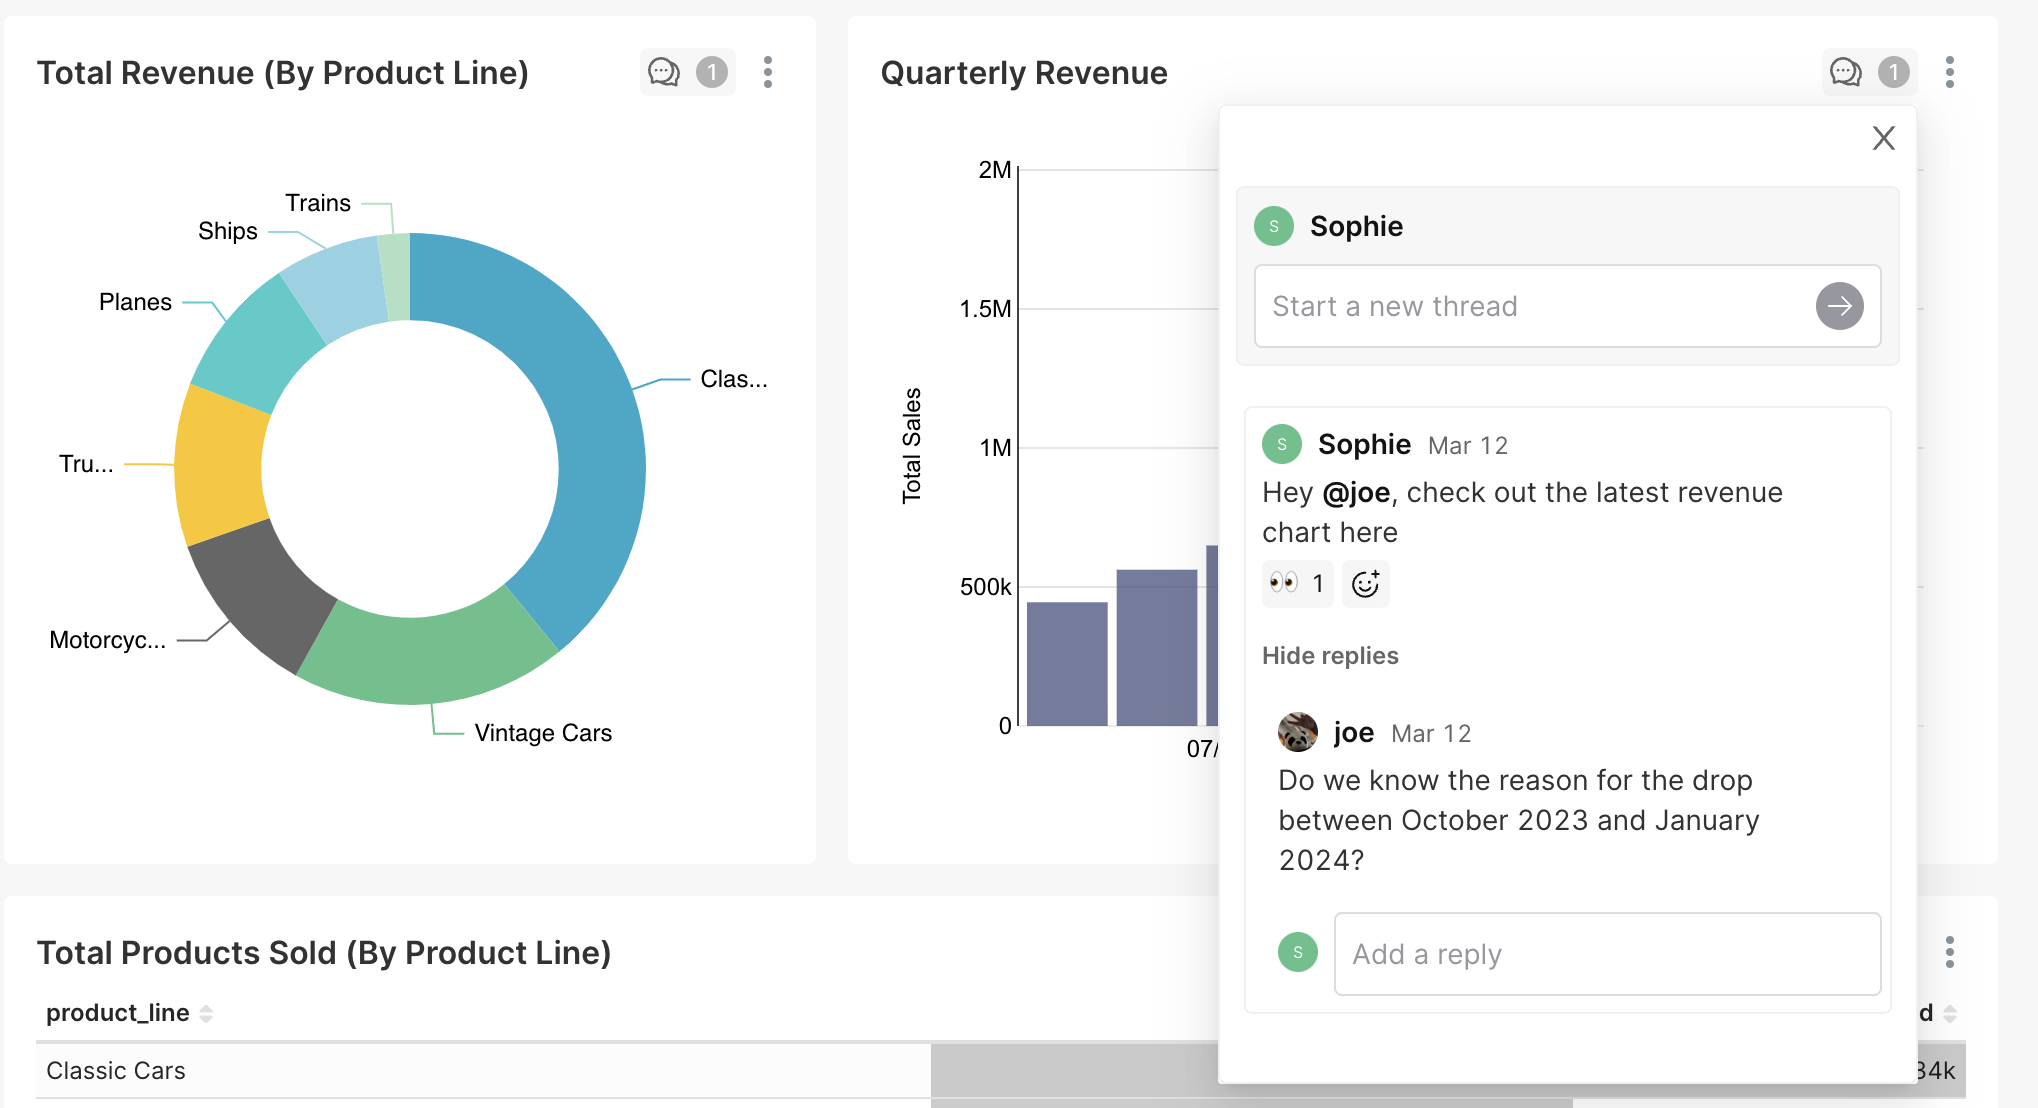Close the comments panel

(1884, 138)
